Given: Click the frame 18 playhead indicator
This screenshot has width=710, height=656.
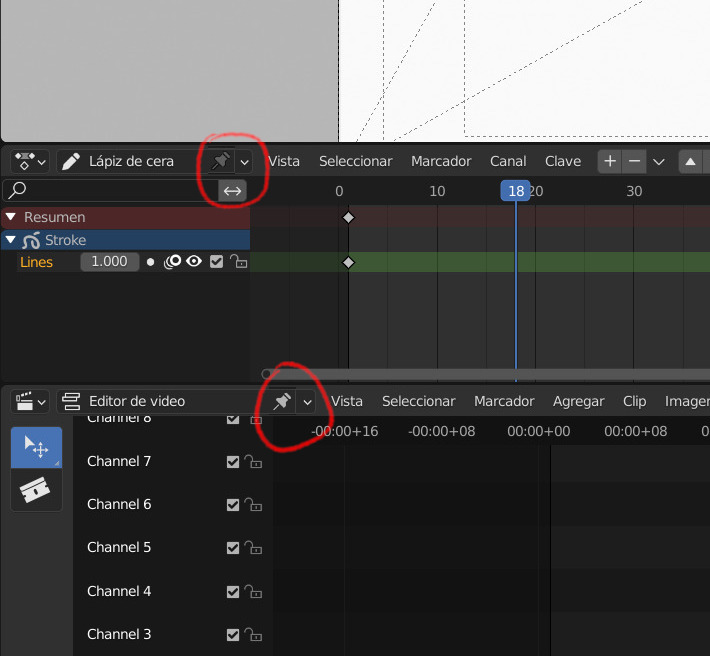Looking at the screenshot, I should [515, 191].
